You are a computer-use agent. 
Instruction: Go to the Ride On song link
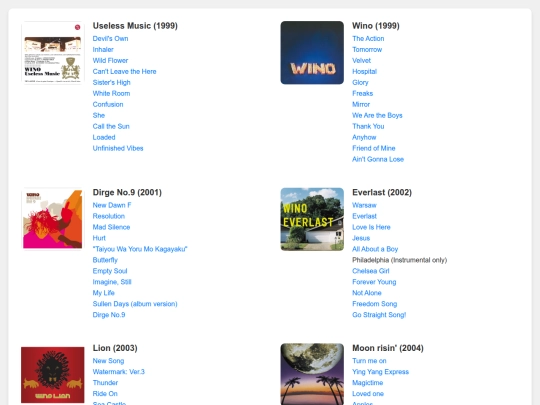click(105, 394)
